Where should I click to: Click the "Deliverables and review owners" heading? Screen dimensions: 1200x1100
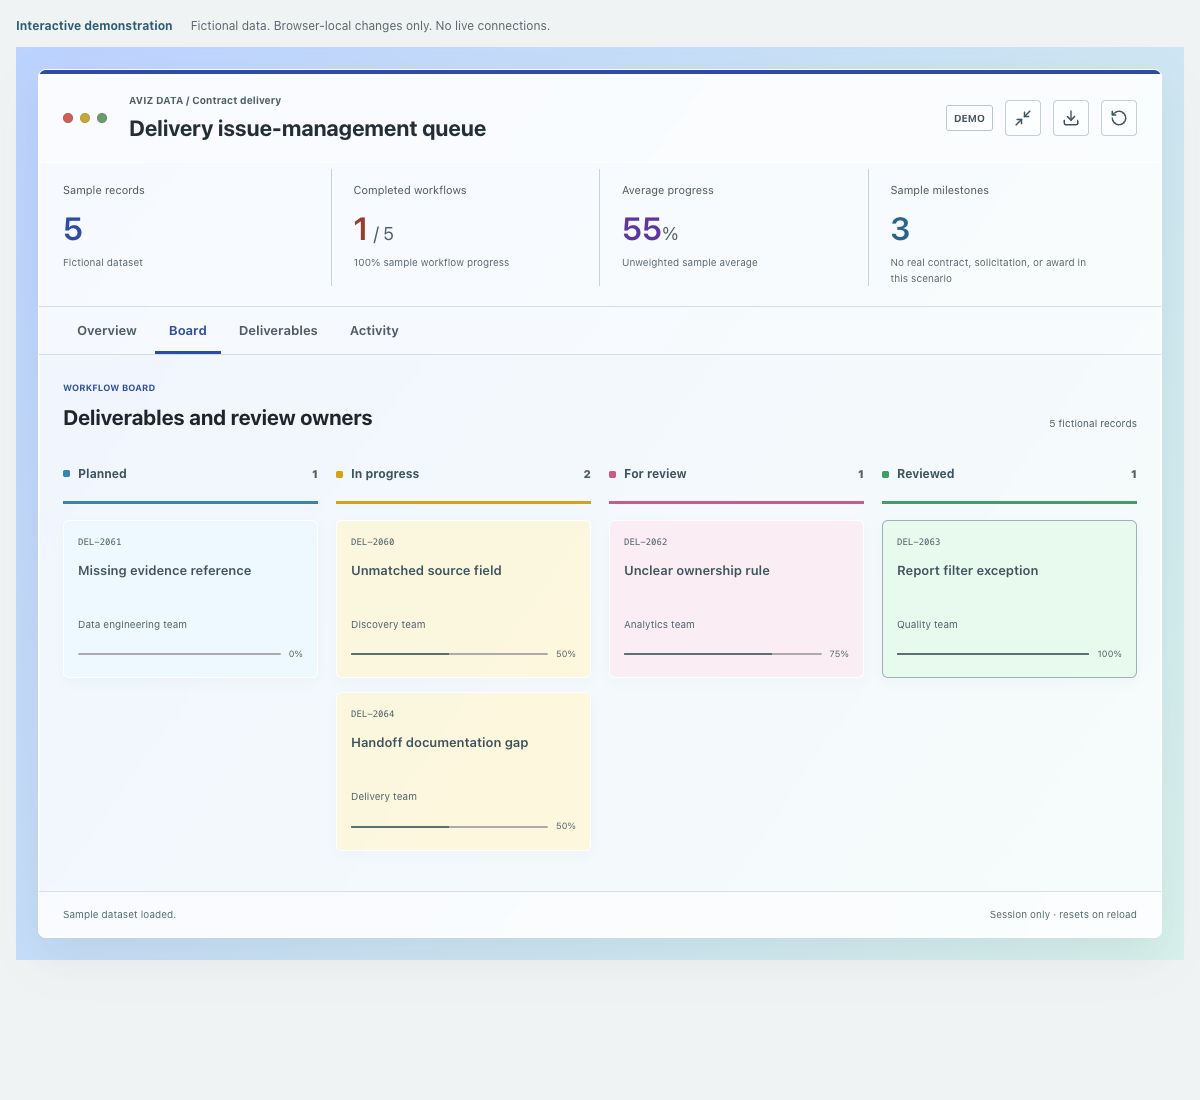[x=218, y=418]
